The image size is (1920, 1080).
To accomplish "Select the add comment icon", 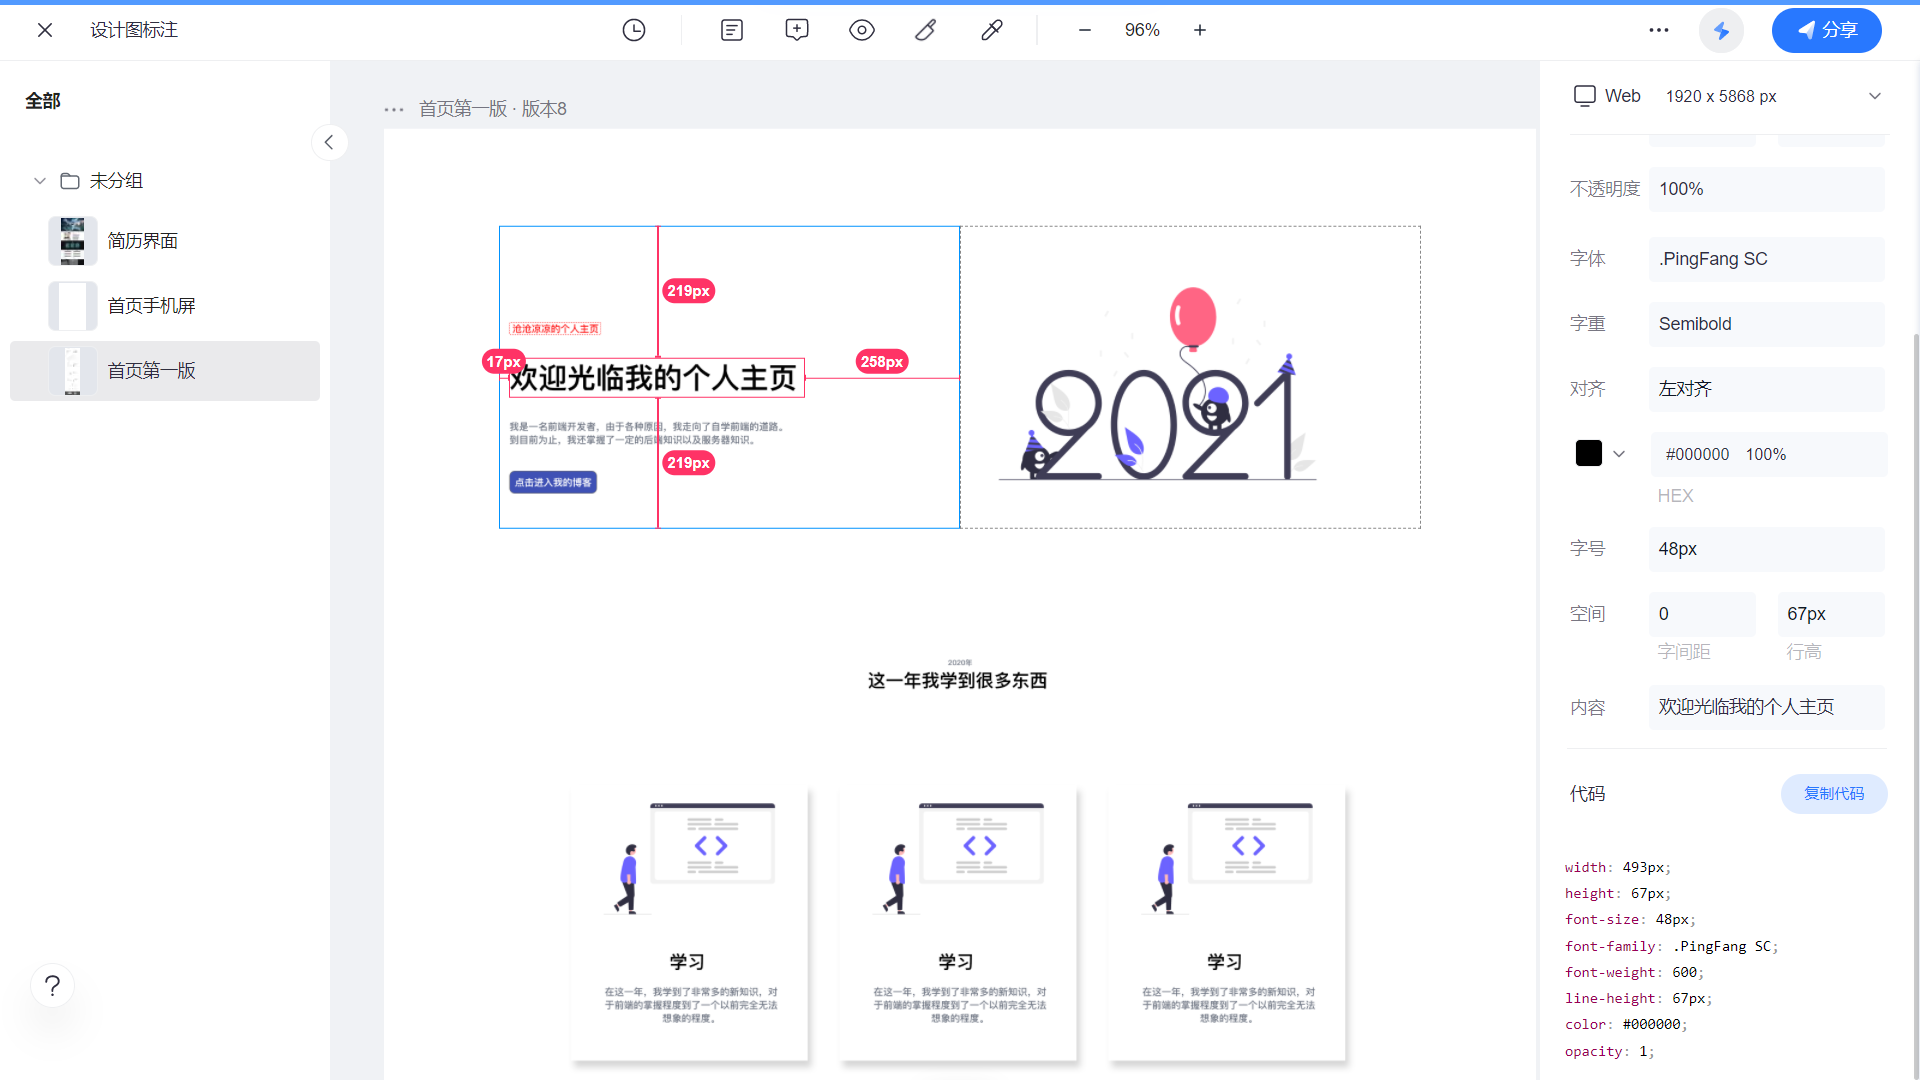I will [x=797, y=30].
